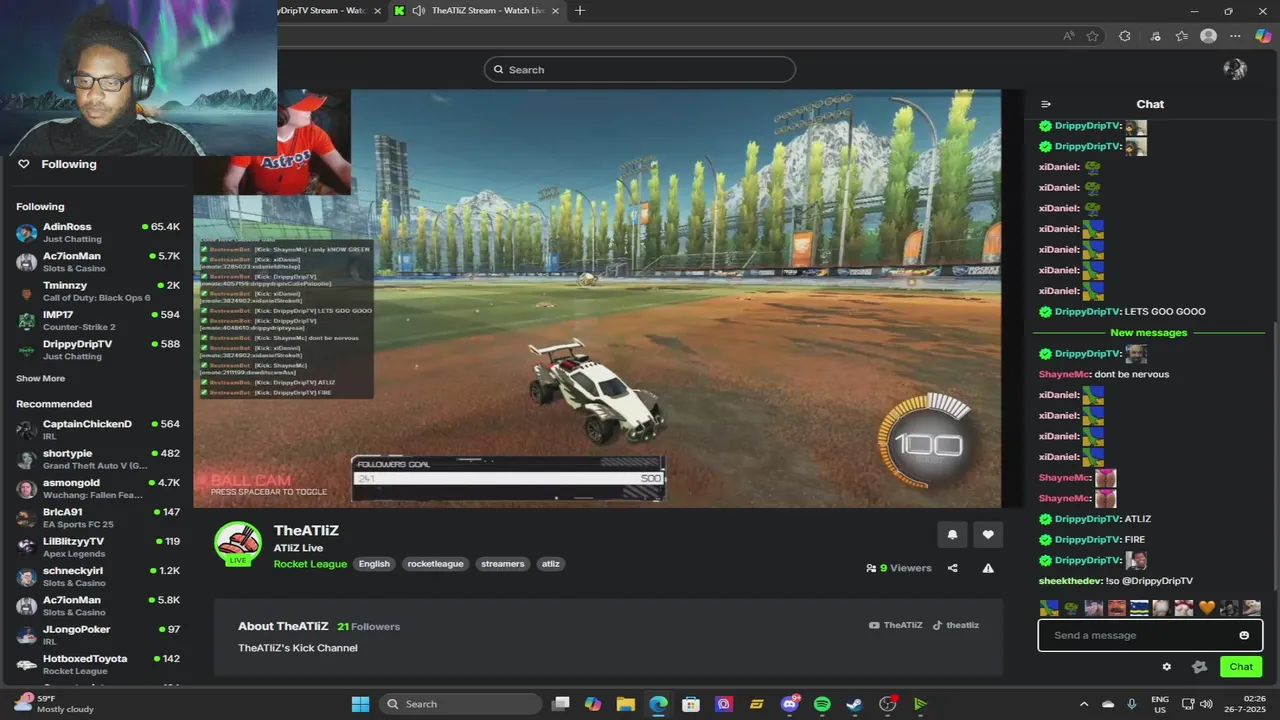Open the Rocket League category link
The image size is (1280, 720).
310,564
